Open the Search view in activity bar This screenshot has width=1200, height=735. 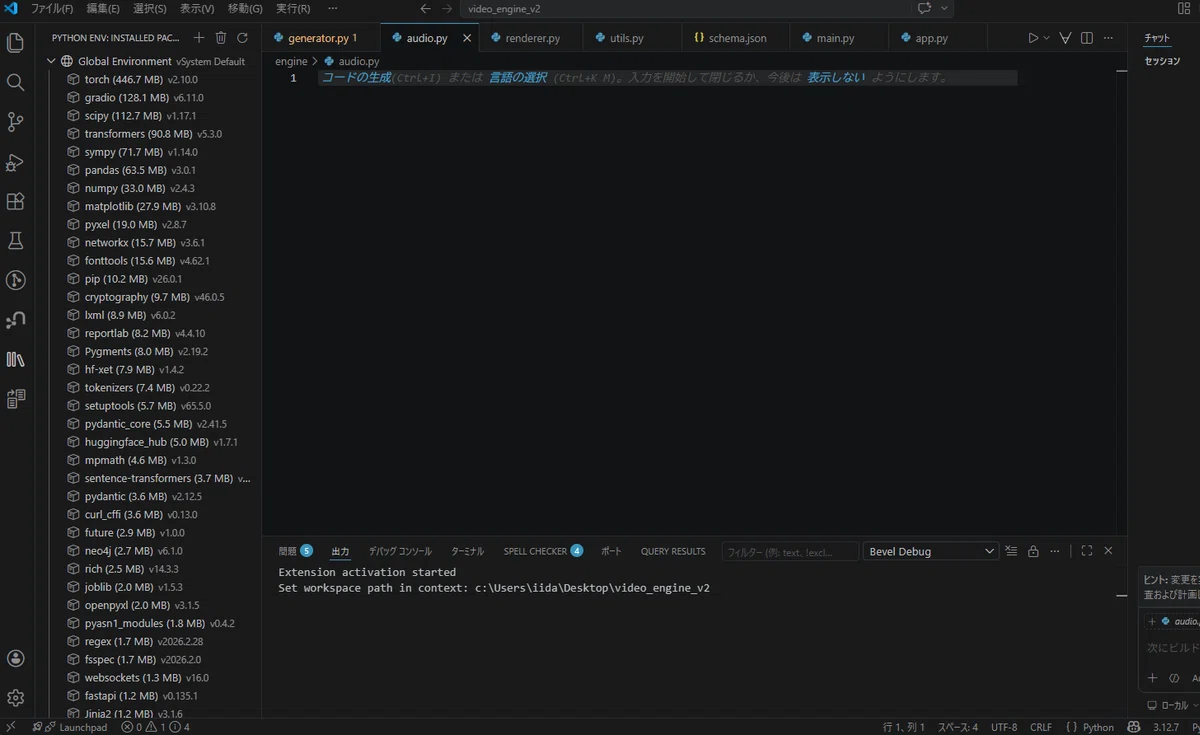pos(15,82)
